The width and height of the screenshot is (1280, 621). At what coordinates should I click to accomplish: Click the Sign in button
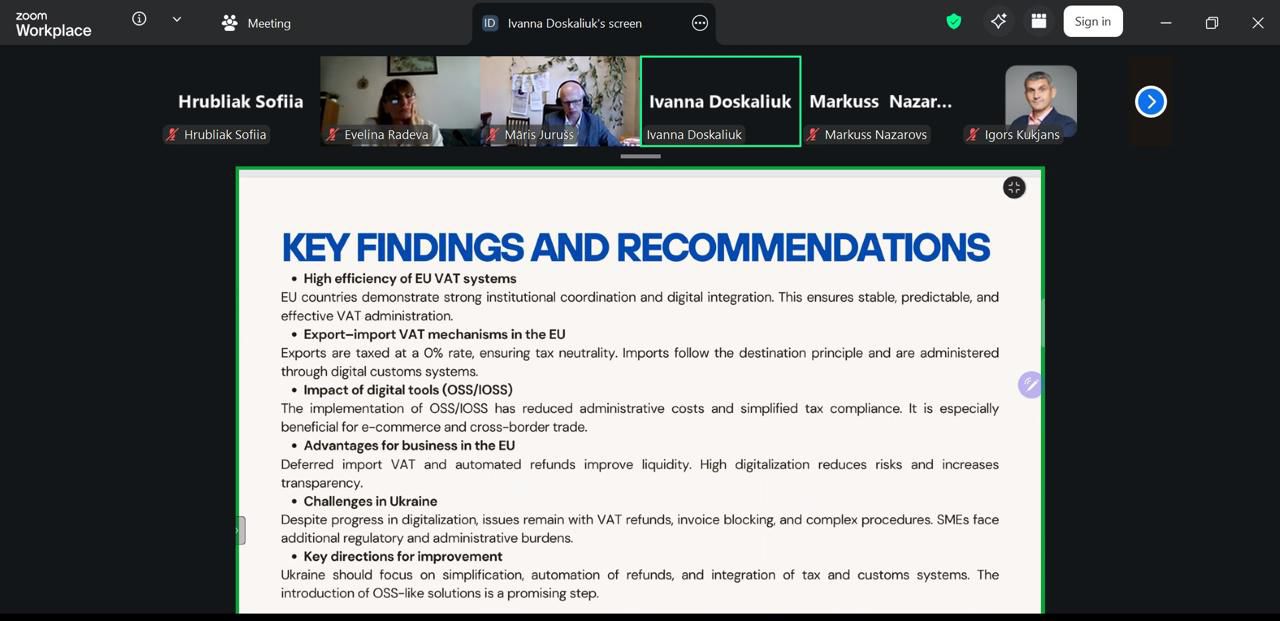tap(1093, 21)
